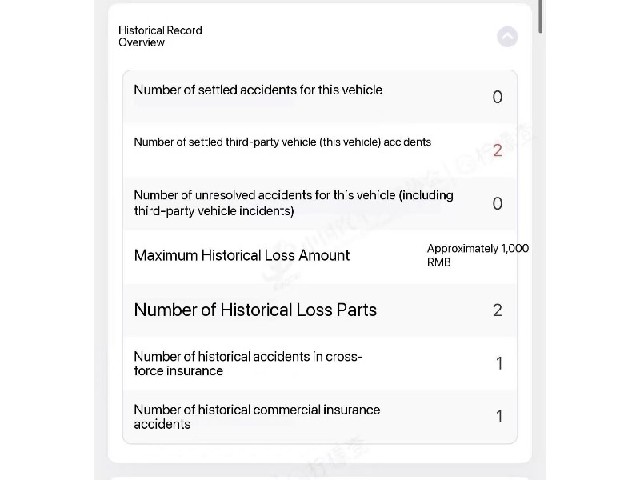Click the vertical scrollbar thumb at right edge
640x480 pixels.
coord(540,16)
